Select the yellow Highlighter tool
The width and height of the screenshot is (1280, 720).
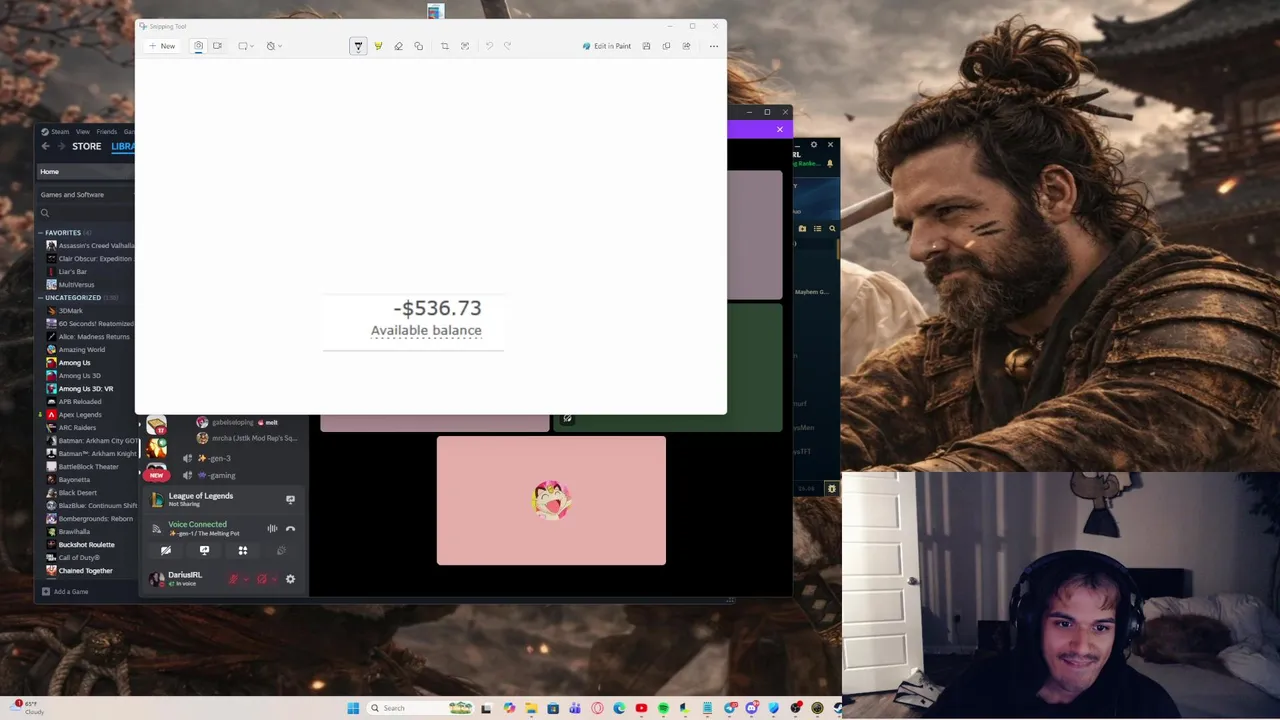[x=378, y=46]
